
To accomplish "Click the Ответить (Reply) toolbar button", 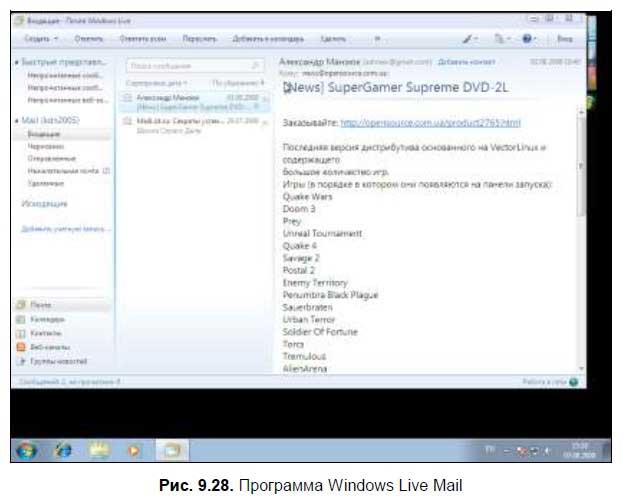I will click(89, 38).
